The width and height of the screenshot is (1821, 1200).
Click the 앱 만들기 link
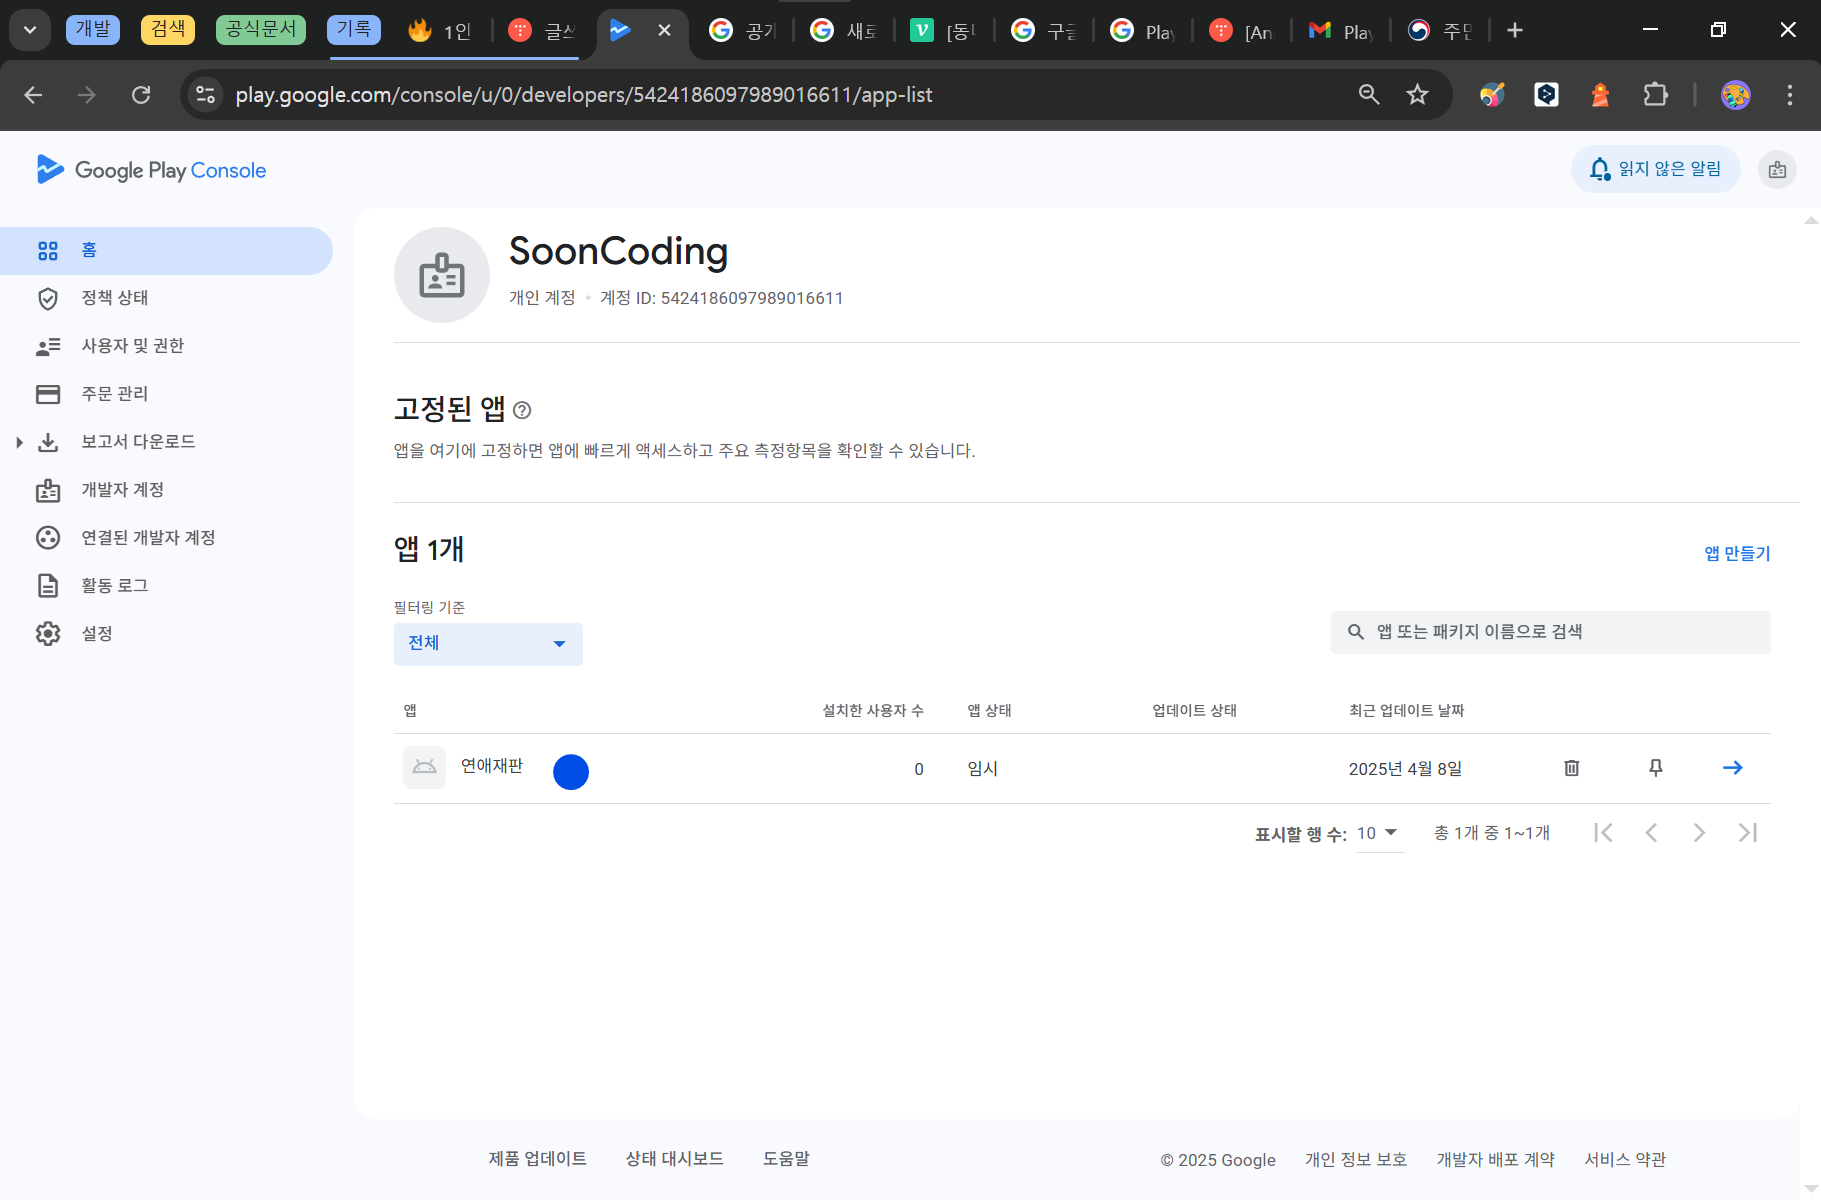point(1737,553)
